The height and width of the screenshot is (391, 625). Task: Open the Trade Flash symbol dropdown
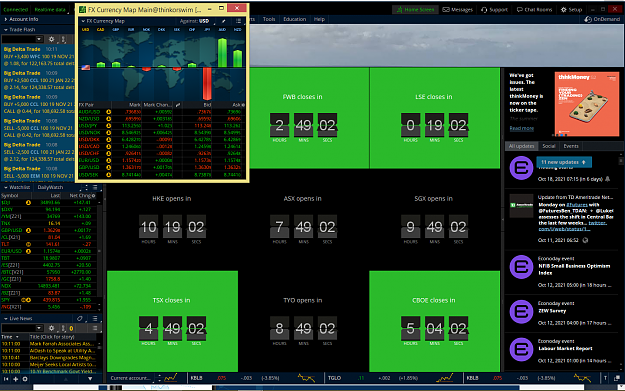tap(39, 39)
